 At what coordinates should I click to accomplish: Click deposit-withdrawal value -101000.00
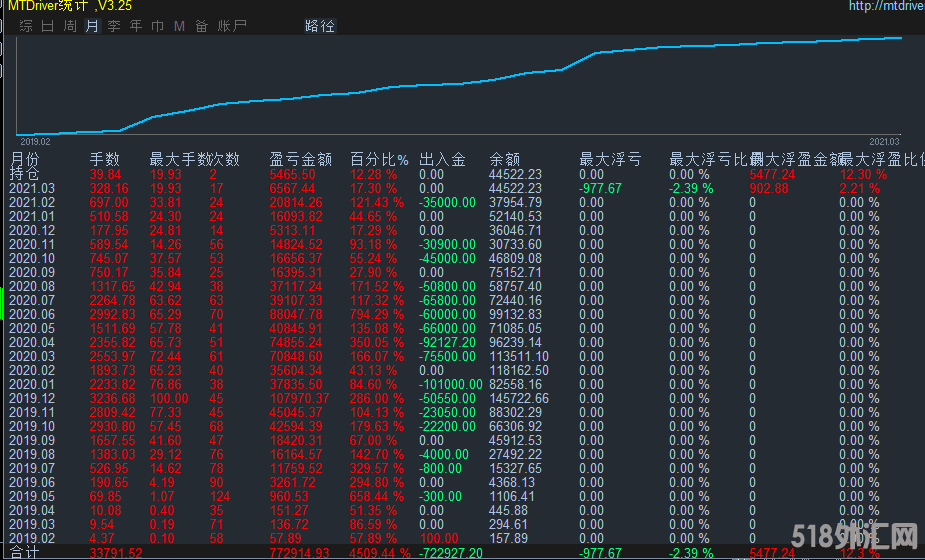click(x=451, y=384)
